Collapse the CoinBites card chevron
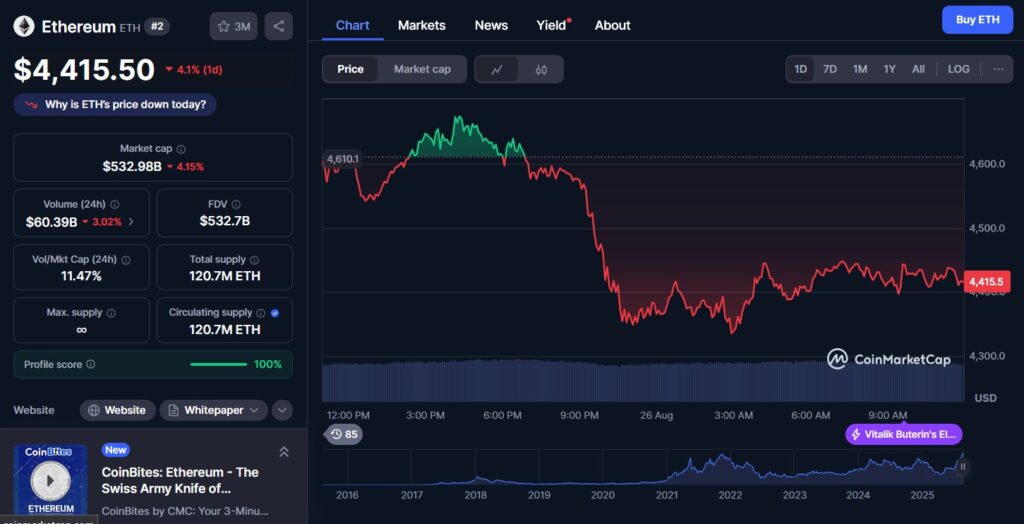1024x524 pixels. (x=284, y=451)
